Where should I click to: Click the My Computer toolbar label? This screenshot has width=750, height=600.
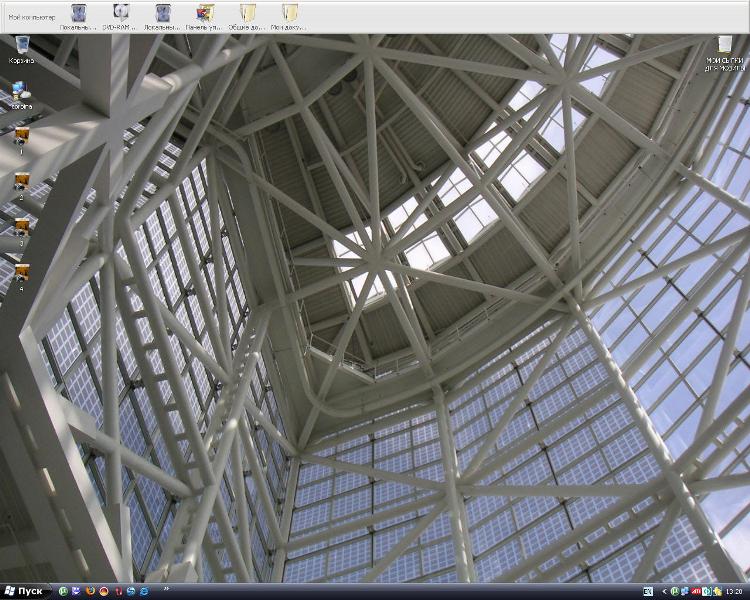point(32,17)
